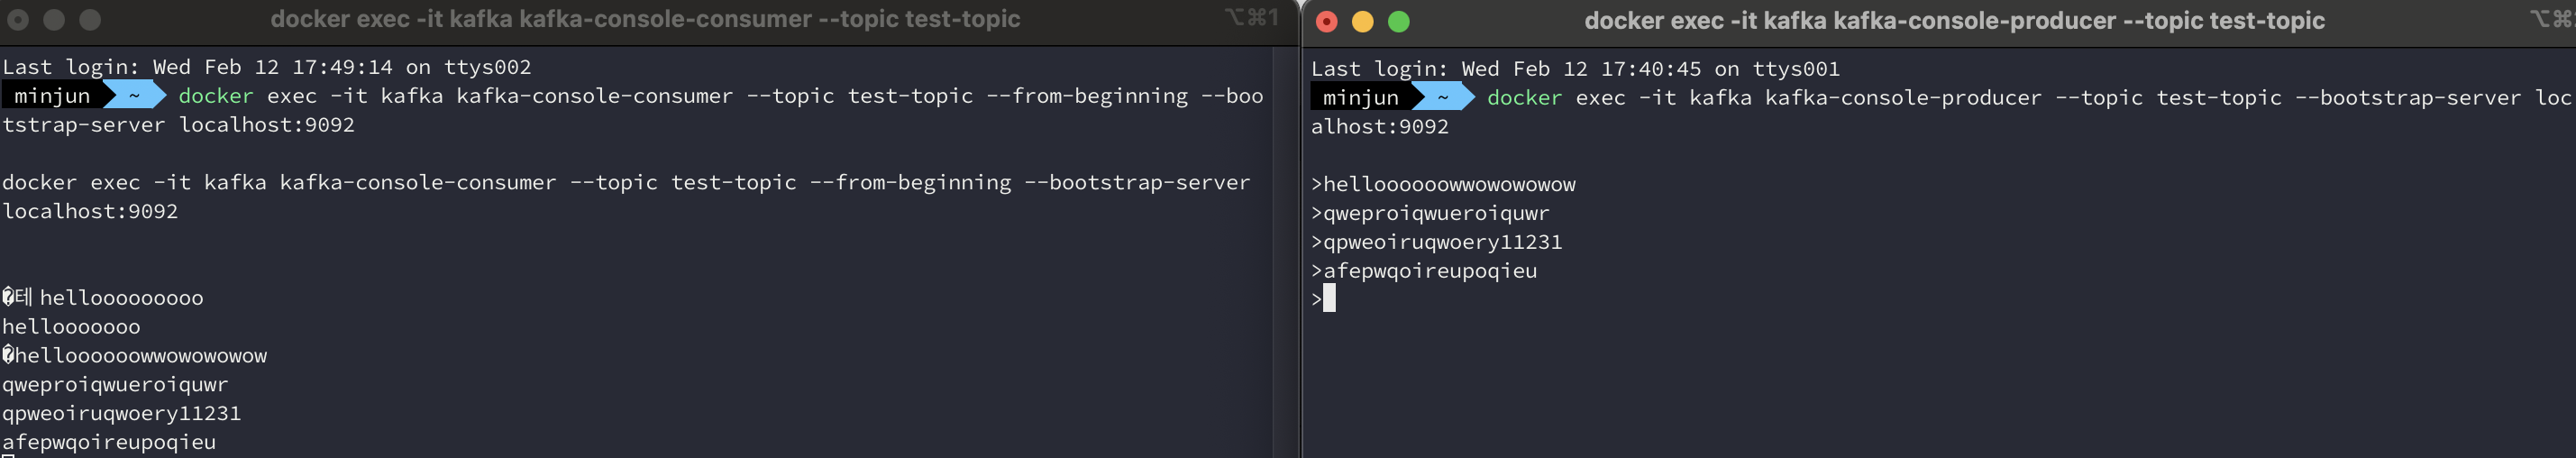The height and width of the screenshot is (458, 2576).
Task: Click the blue 'docker' command in producer window
Action: (1524, 98)
